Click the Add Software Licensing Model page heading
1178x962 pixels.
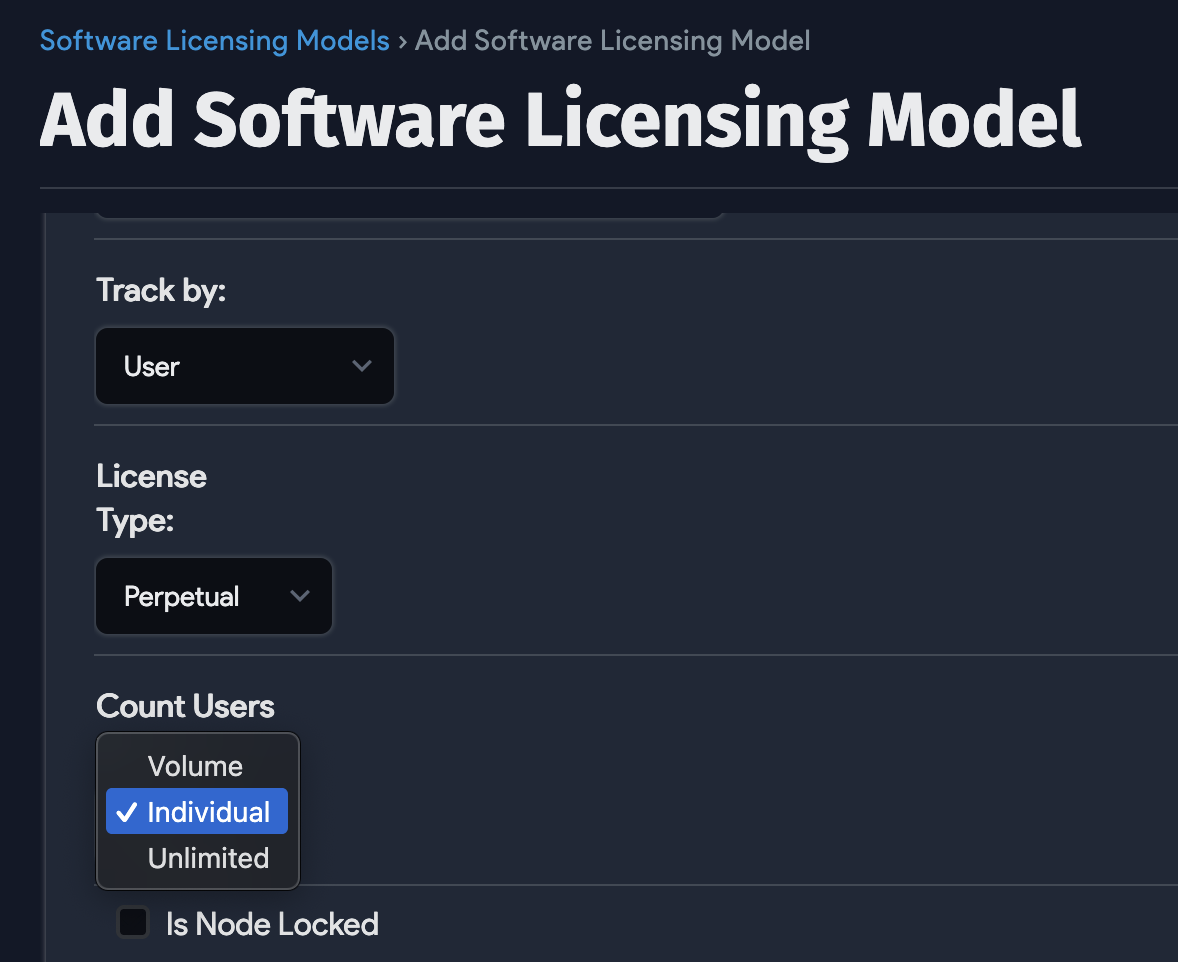pyautogui.click(x=560, y=120)
